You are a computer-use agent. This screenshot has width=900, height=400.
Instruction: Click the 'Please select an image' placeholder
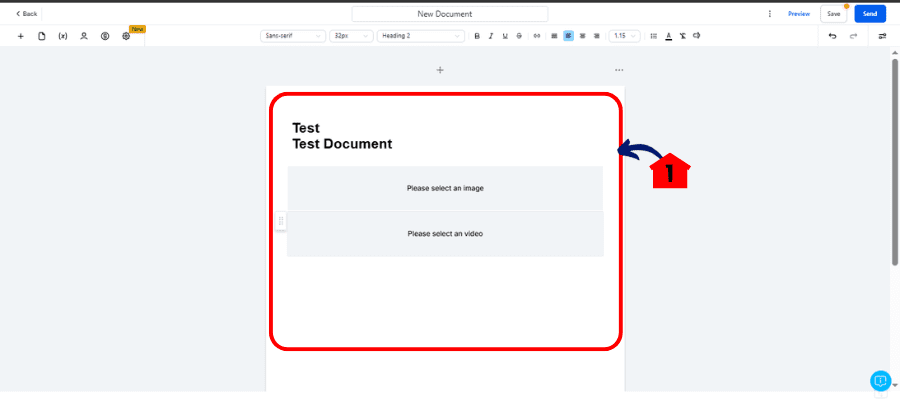445,188
